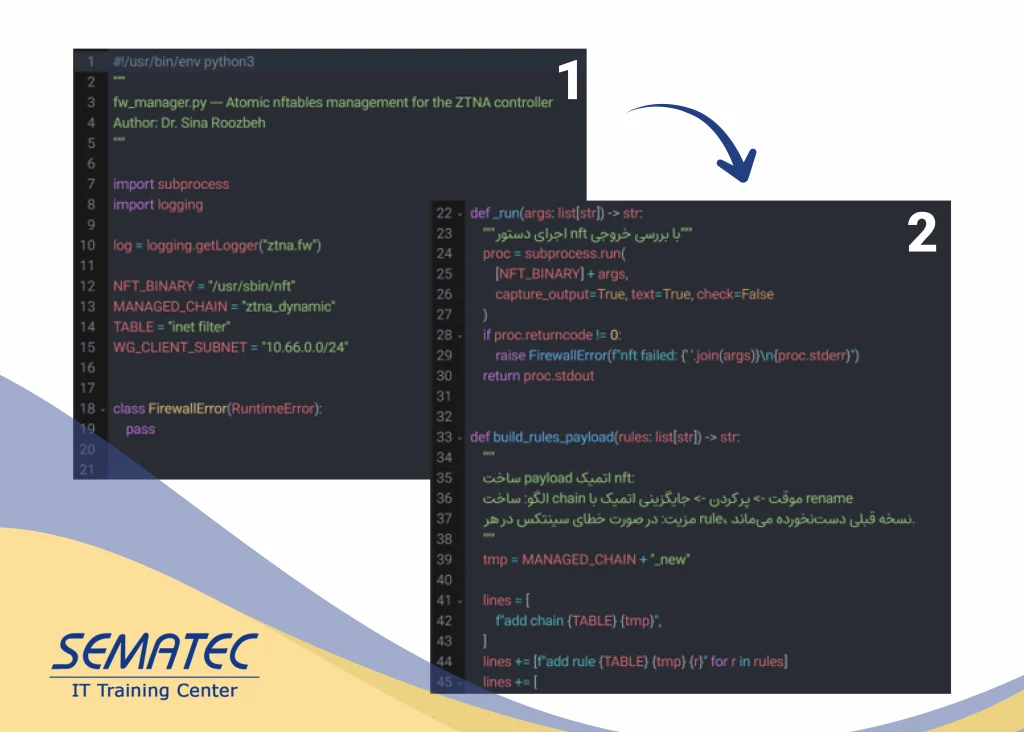
Task: Click the TABLE = "inet filter" line
Action: coord(171,326)
